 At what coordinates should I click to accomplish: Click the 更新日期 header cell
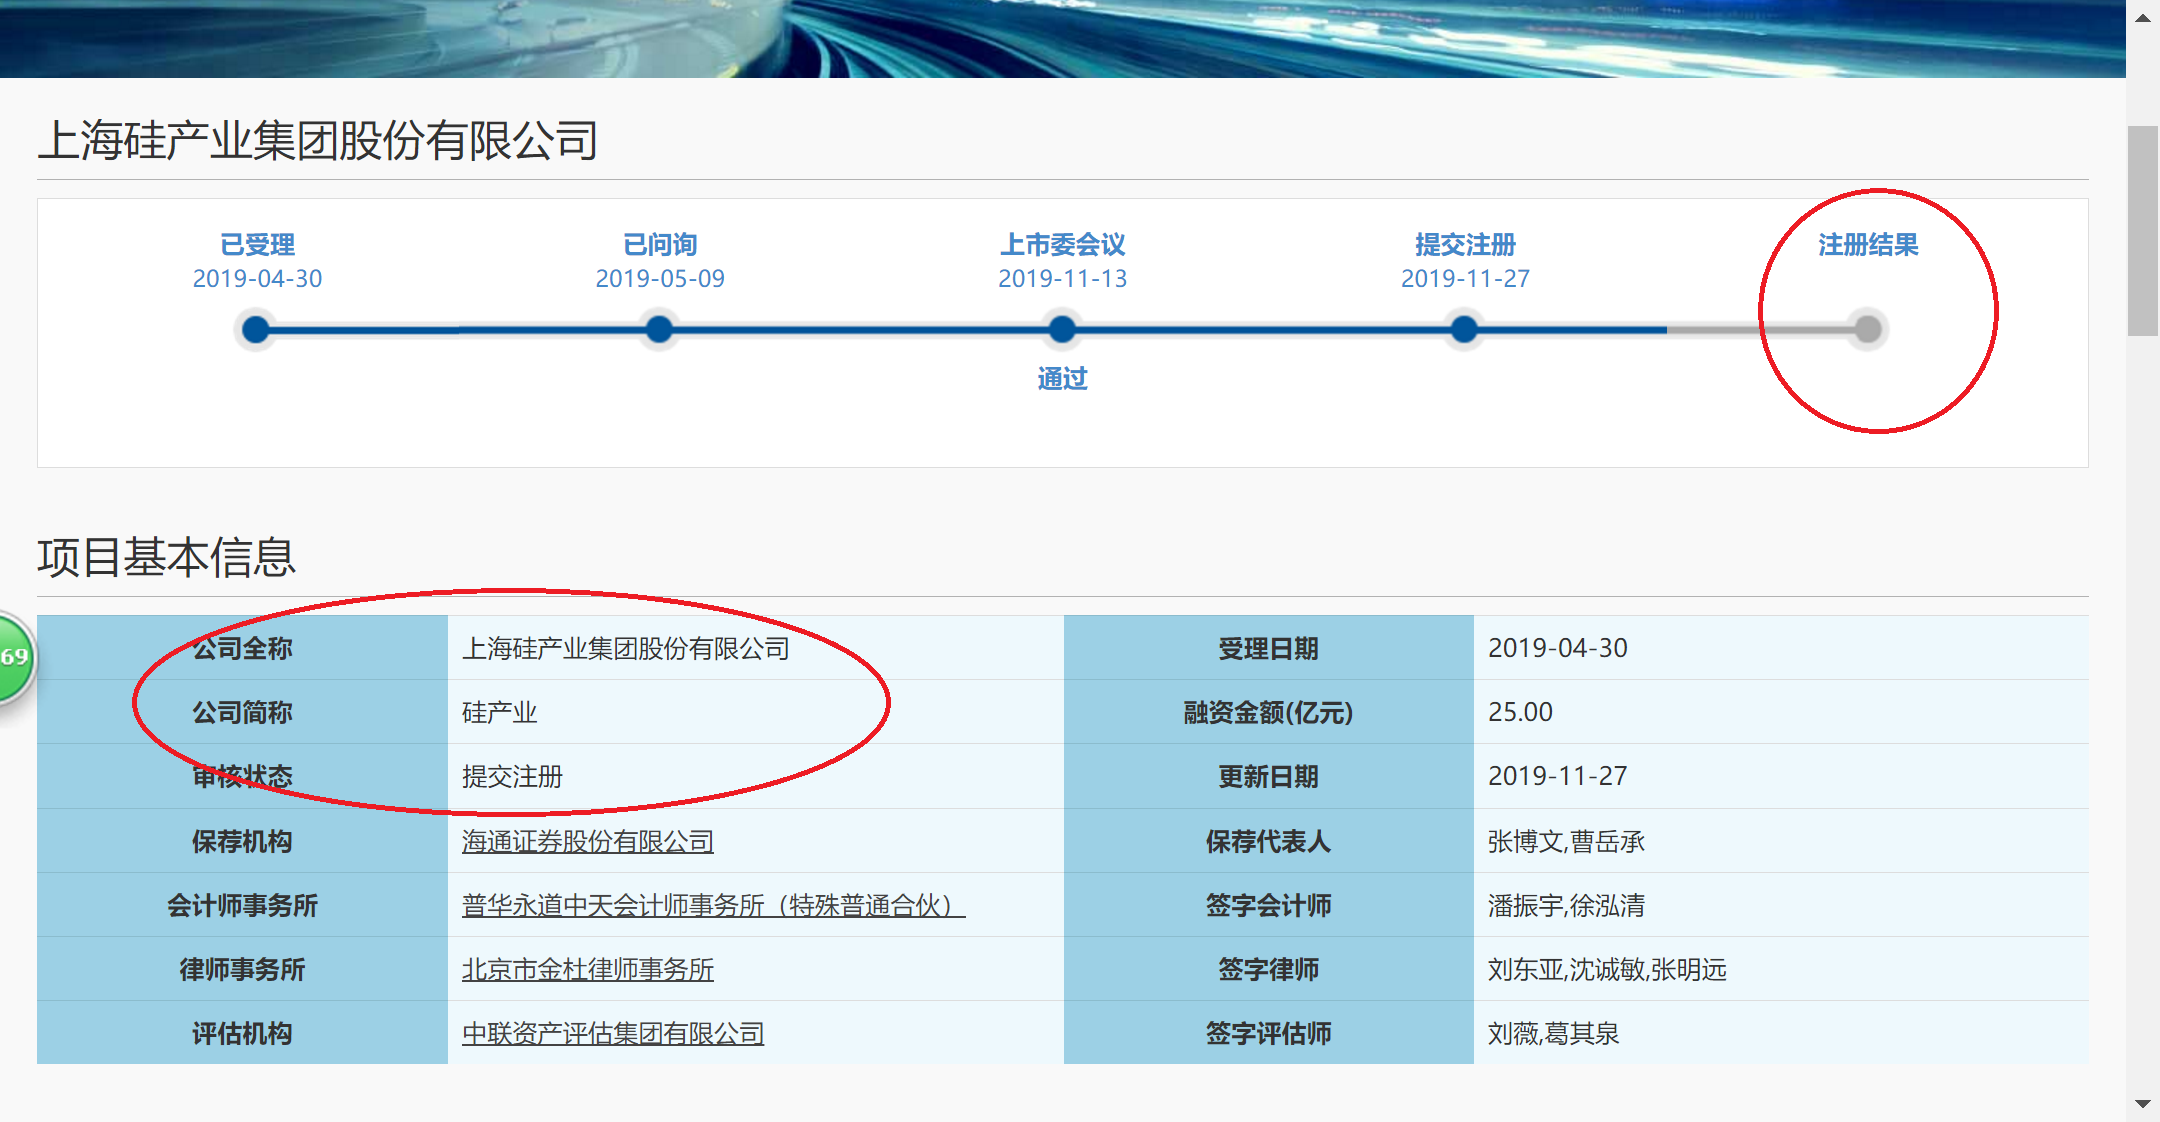[x=1269, y=776]
